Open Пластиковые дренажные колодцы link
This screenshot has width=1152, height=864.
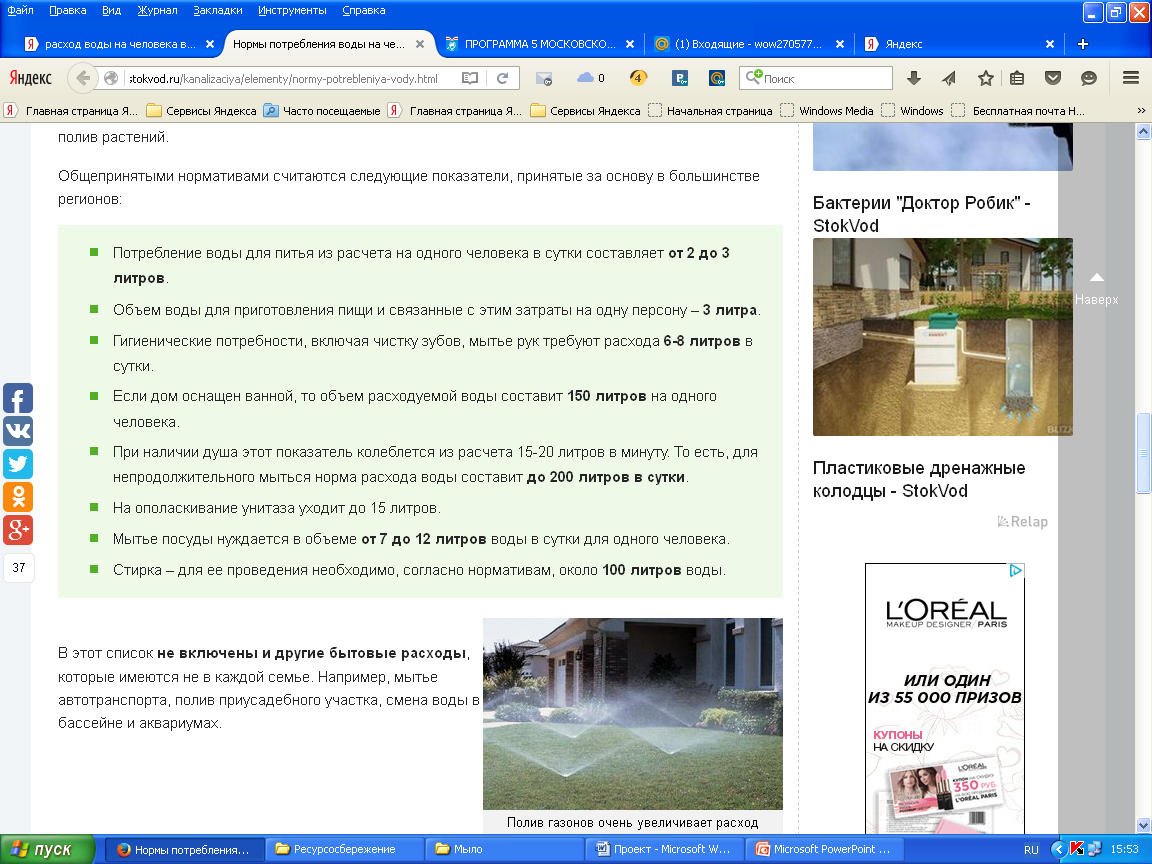919,480
